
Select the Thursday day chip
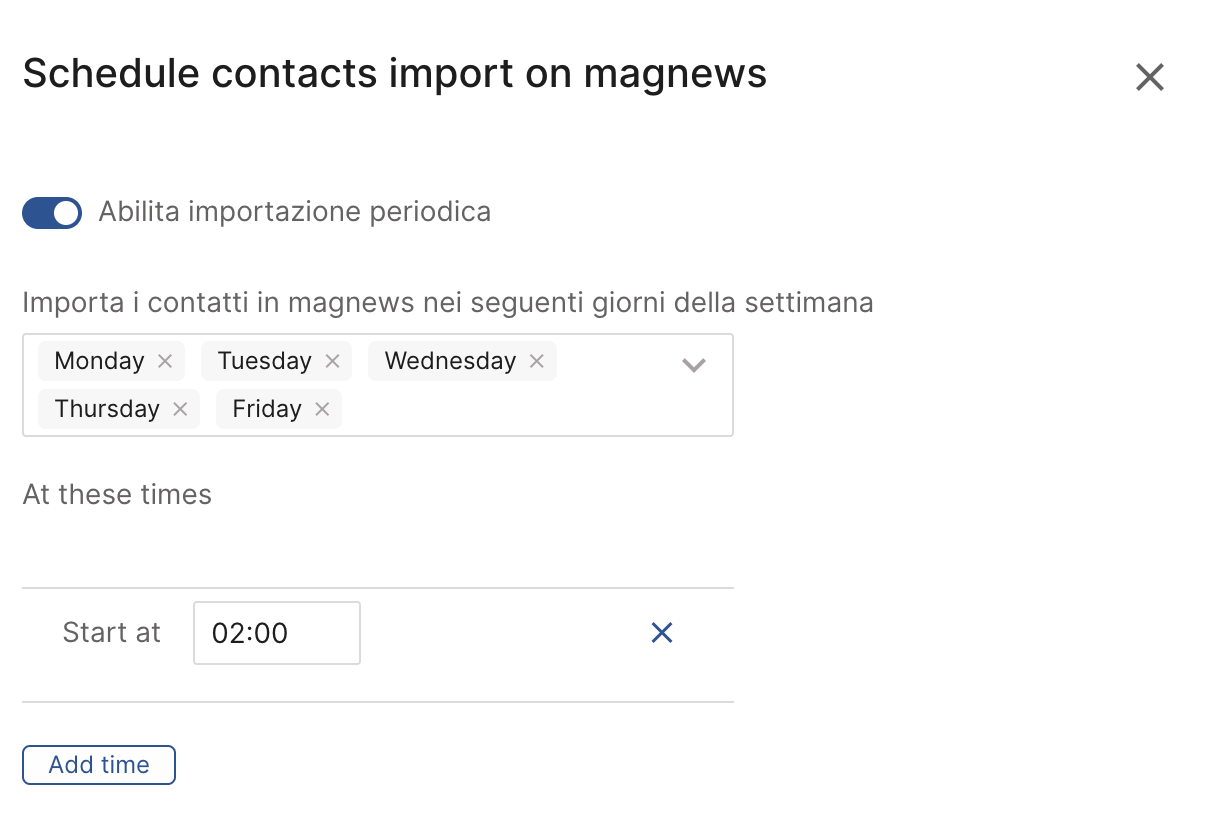[x=107, y=409]
